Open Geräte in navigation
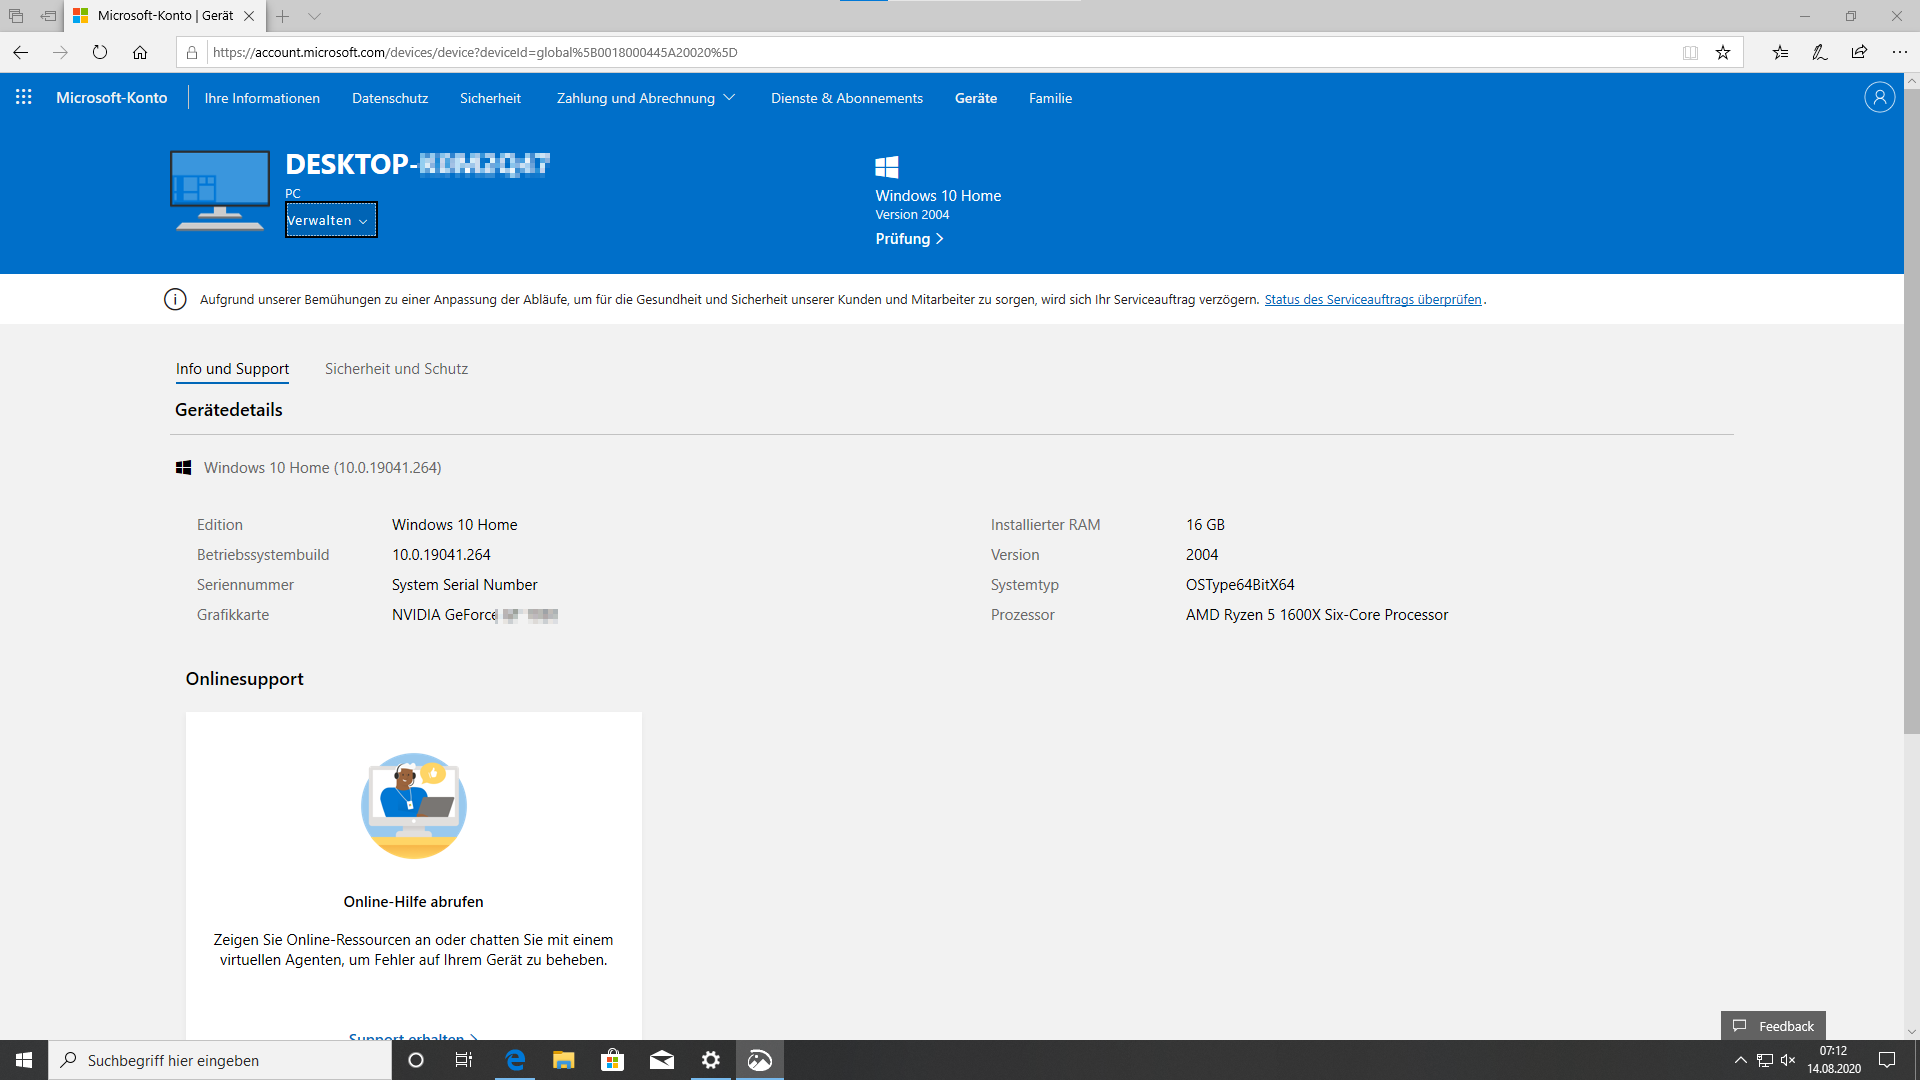This screenshot has width=1920, height=1080. [x=976, y=98]
